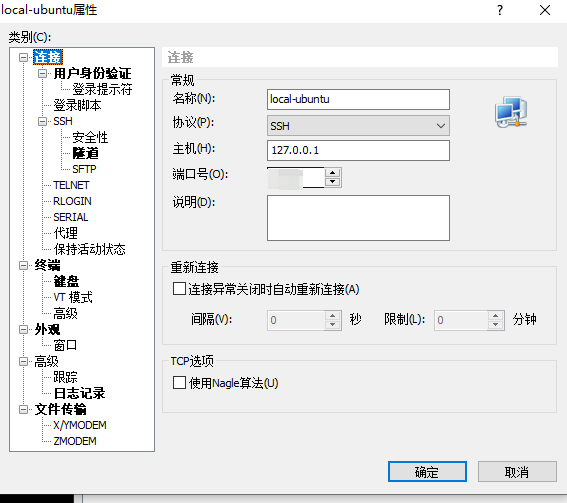The width and height of the screenshot is (567, 503).
Task: Click the 端口号 input field
Action: [295, 178]
